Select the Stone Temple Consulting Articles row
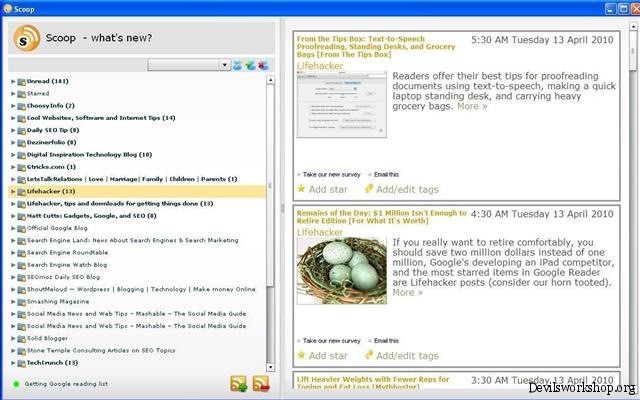 [x=137, y=351]
